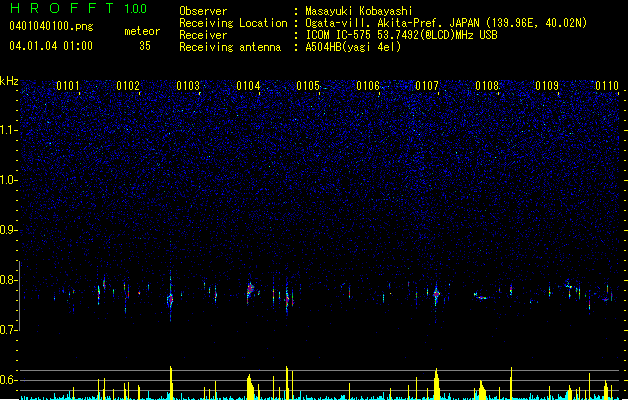This screenshot has height=400, width=629.
Task: Click observer name Masayuki Kobayashi
Action: (359, 11)
